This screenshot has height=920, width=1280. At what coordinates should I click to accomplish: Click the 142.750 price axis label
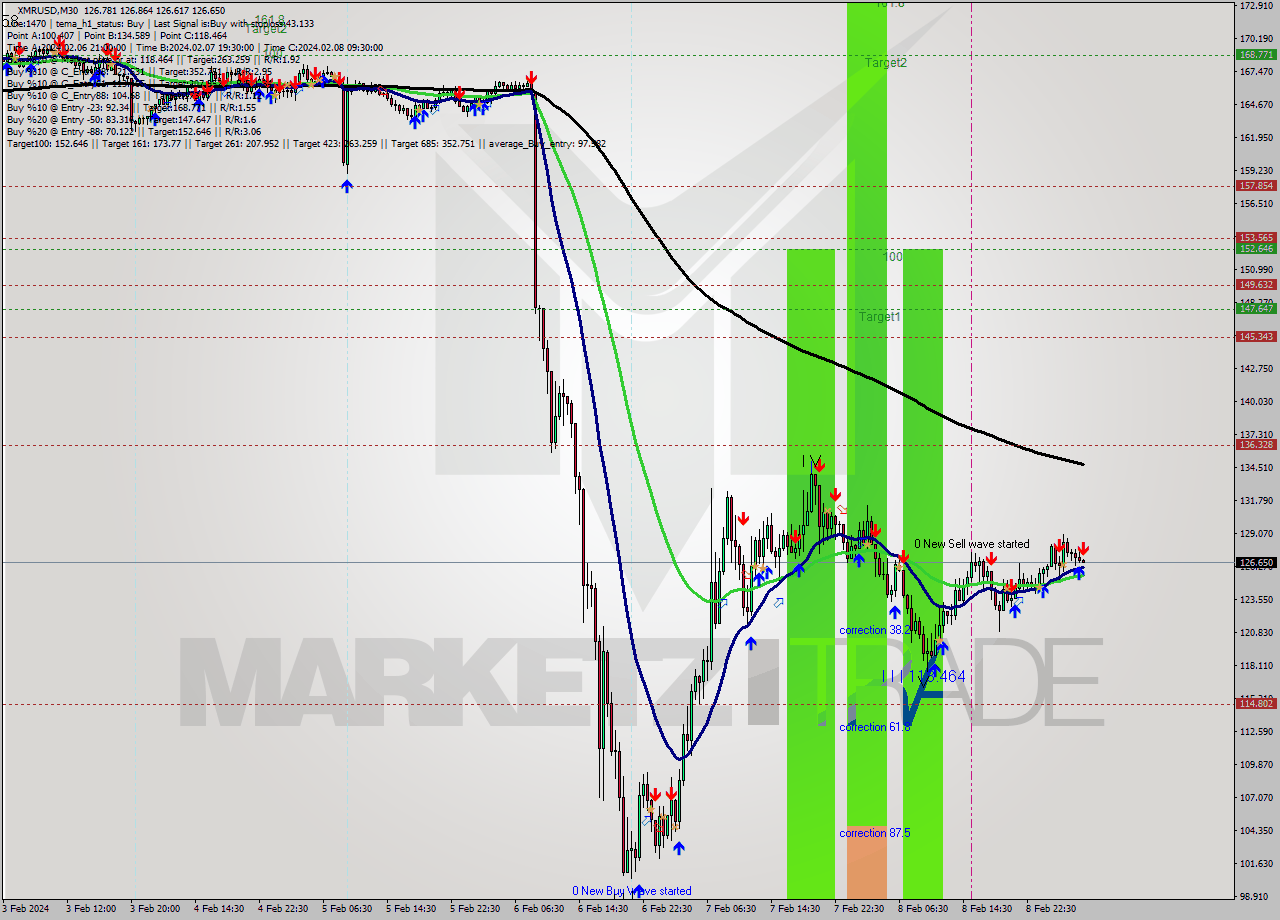pos(1256,368)
